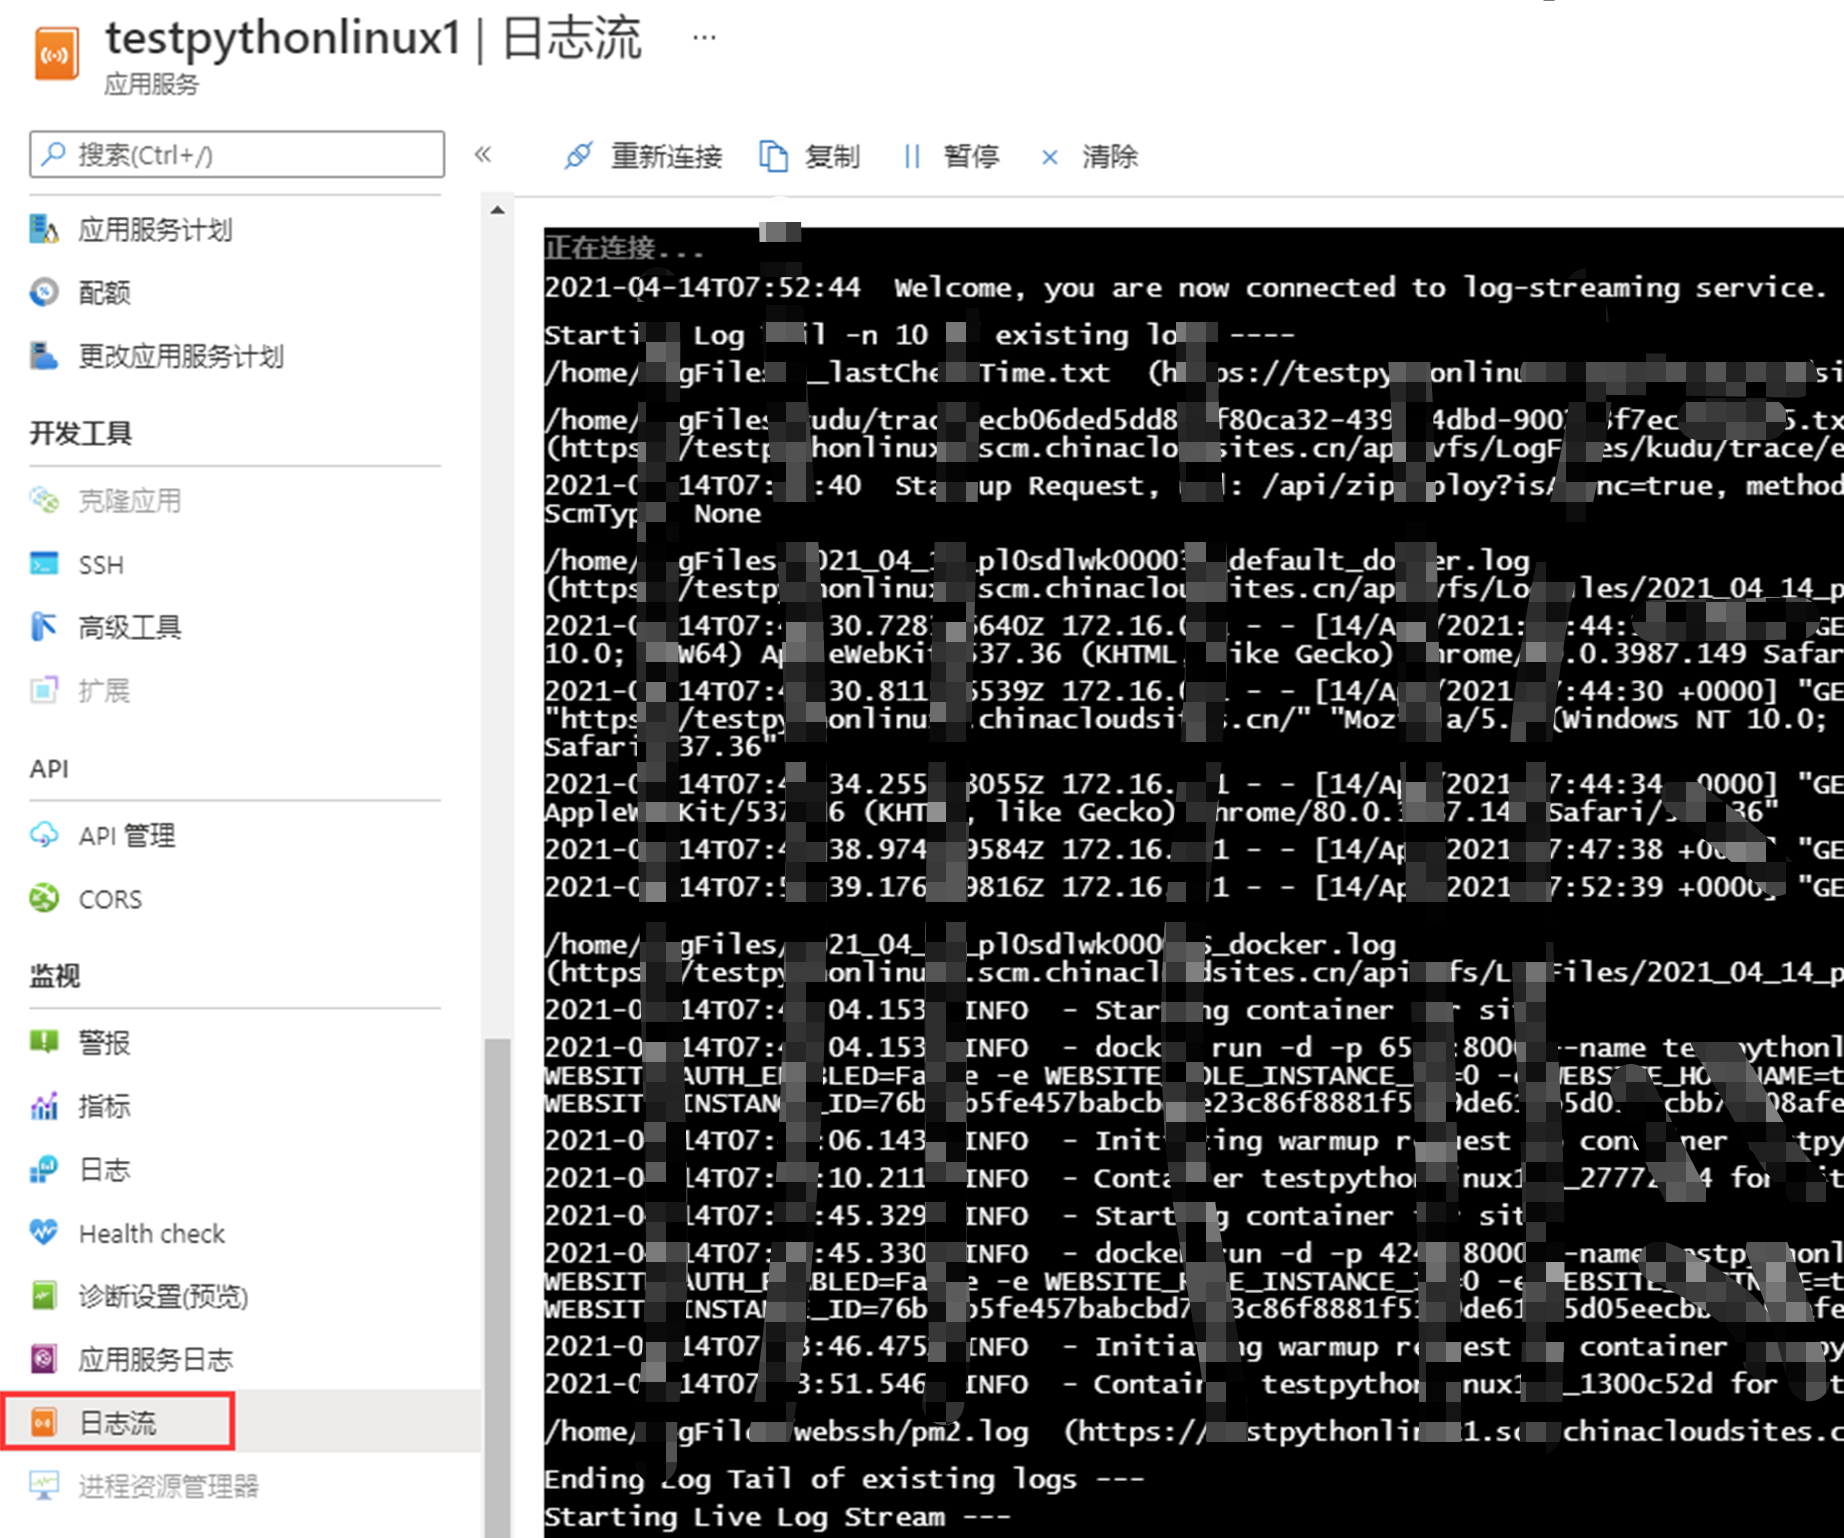Open the ellipsis more options menu
The image size is (1844, 1538).
tap(704, 38)
